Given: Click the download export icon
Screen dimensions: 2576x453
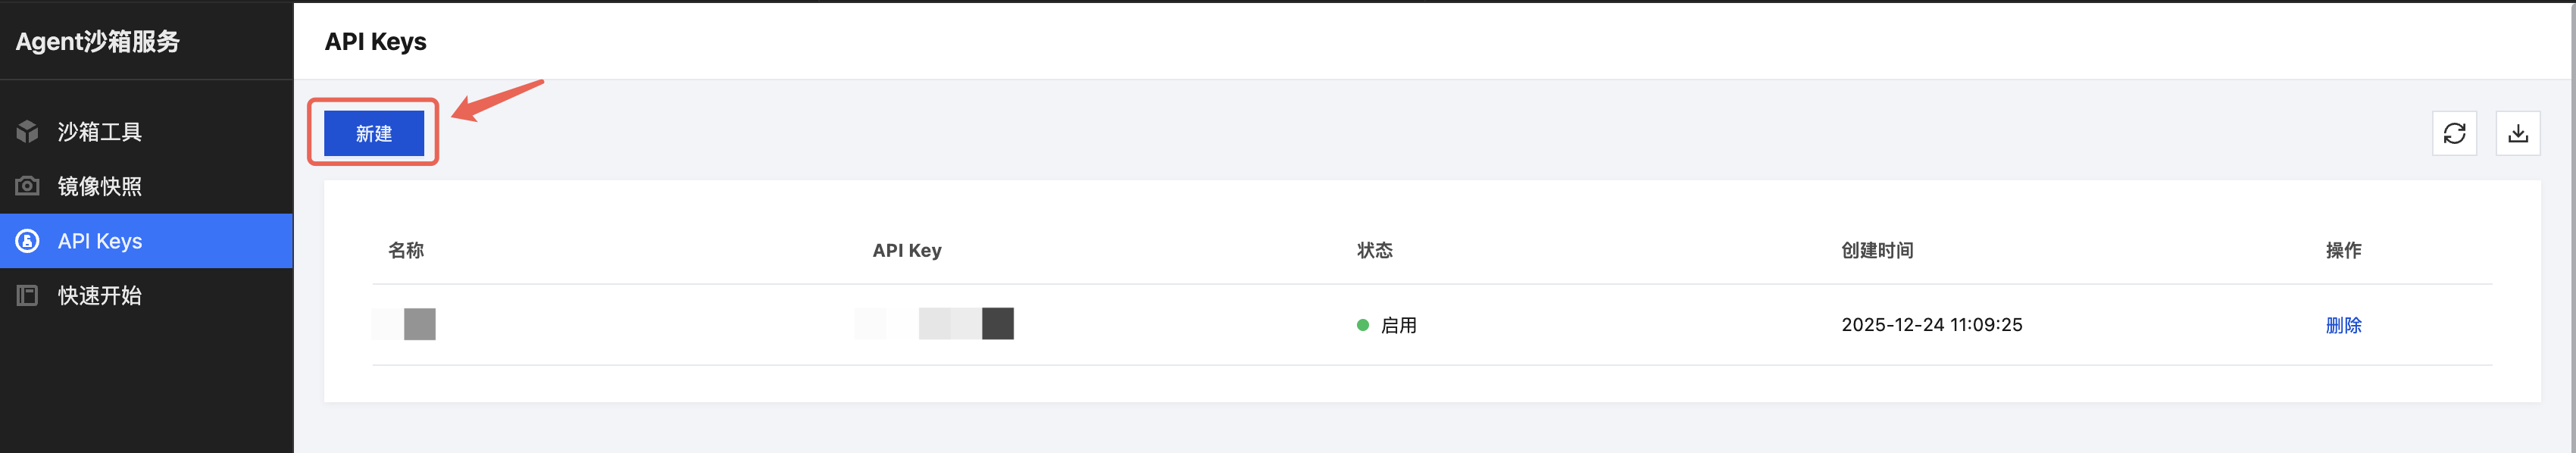Looking at the screenshot, I should (2518, 133).
